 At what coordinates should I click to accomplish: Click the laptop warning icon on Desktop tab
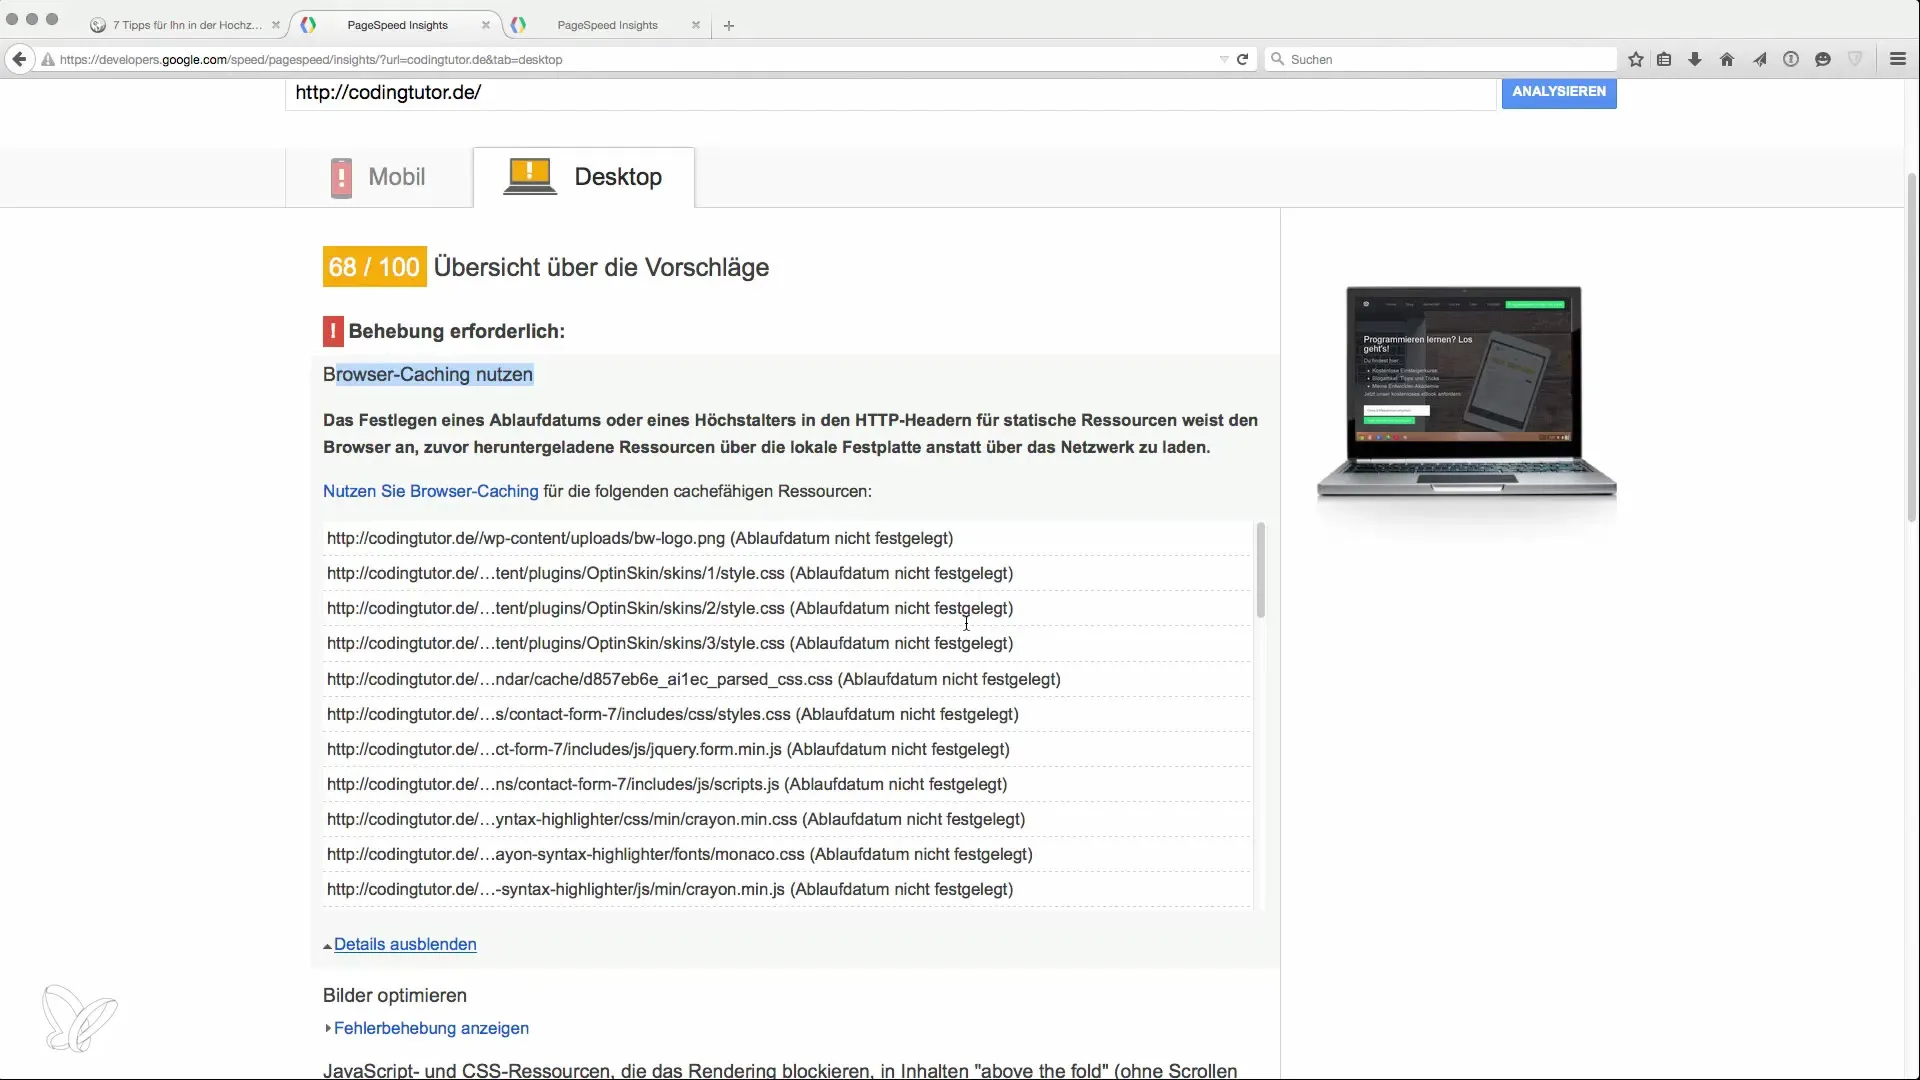point(529,177)
